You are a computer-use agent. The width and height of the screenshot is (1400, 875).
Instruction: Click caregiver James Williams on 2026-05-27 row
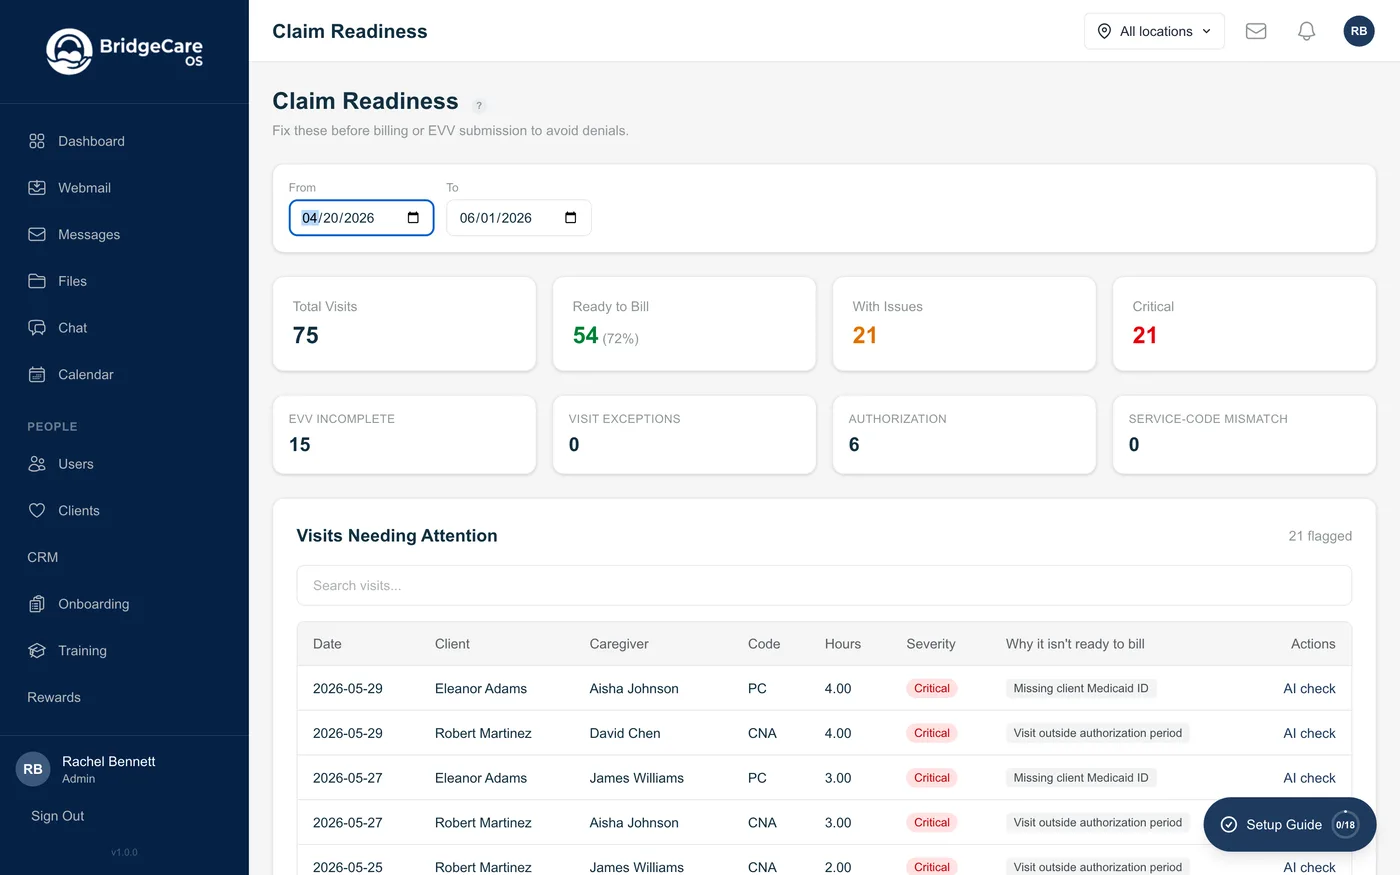click(x=637, y=778)
